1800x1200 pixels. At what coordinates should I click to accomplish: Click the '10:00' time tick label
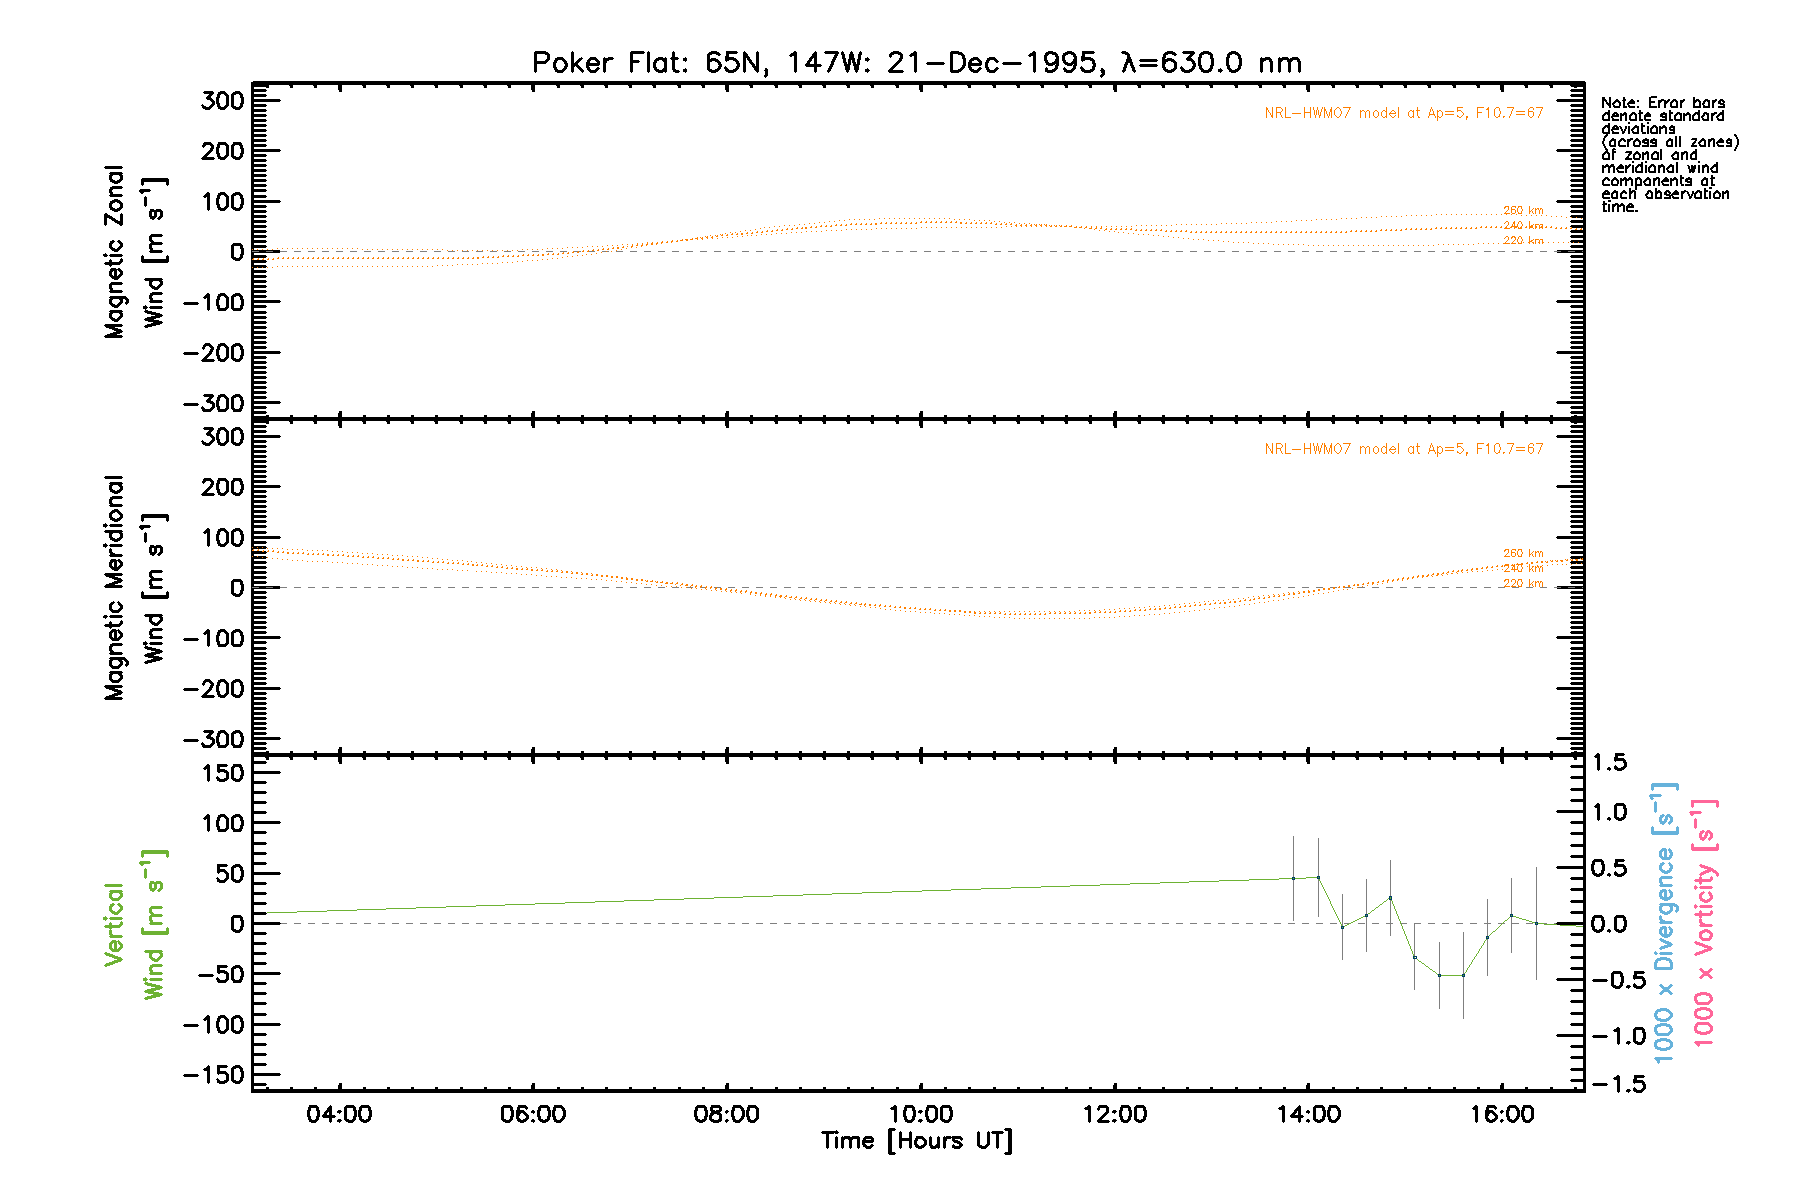coord(921,1114)
